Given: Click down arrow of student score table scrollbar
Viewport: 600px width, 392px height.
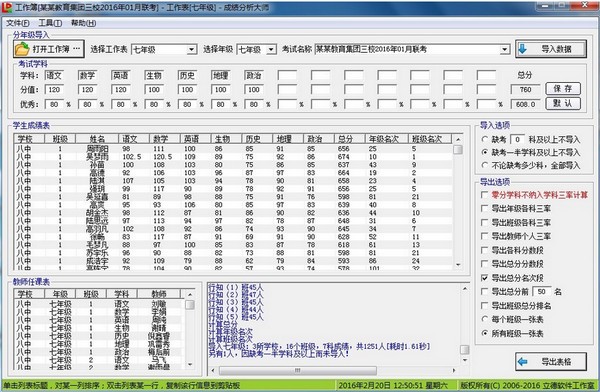Looking at the screenshot, I should click(x=458, y=265).
